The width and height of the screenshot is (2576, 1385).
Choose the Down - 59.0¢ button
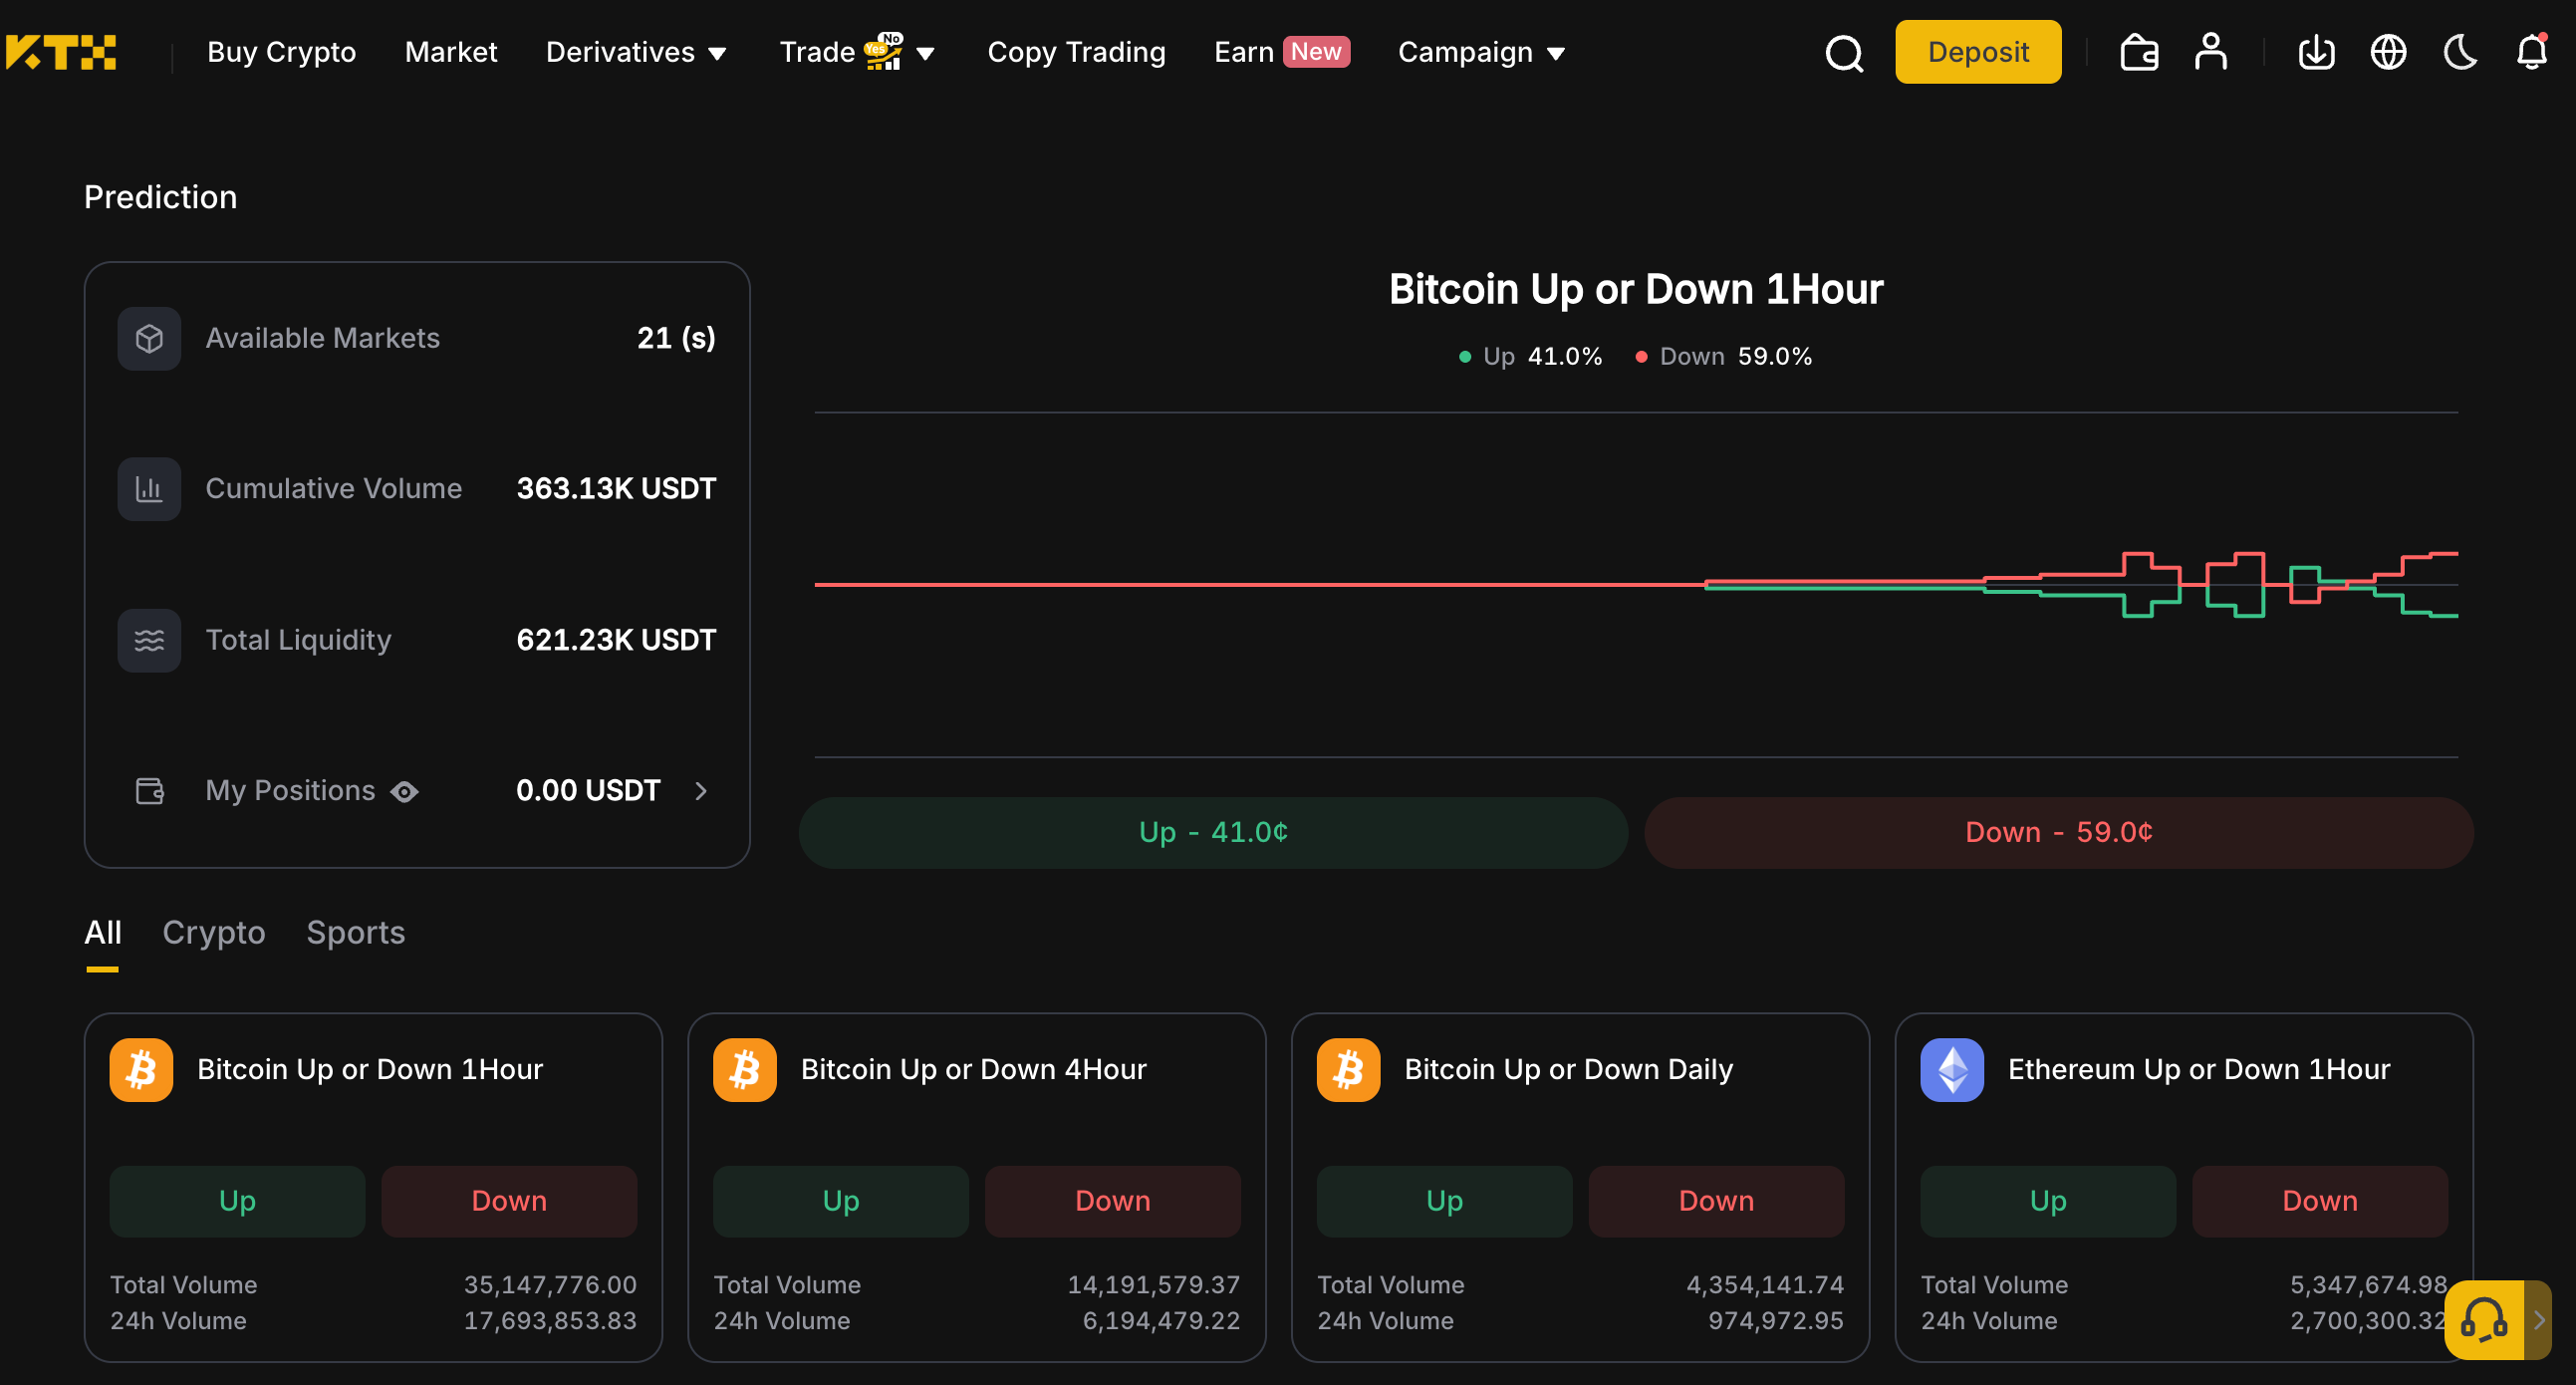click(x=2059, y=832)
